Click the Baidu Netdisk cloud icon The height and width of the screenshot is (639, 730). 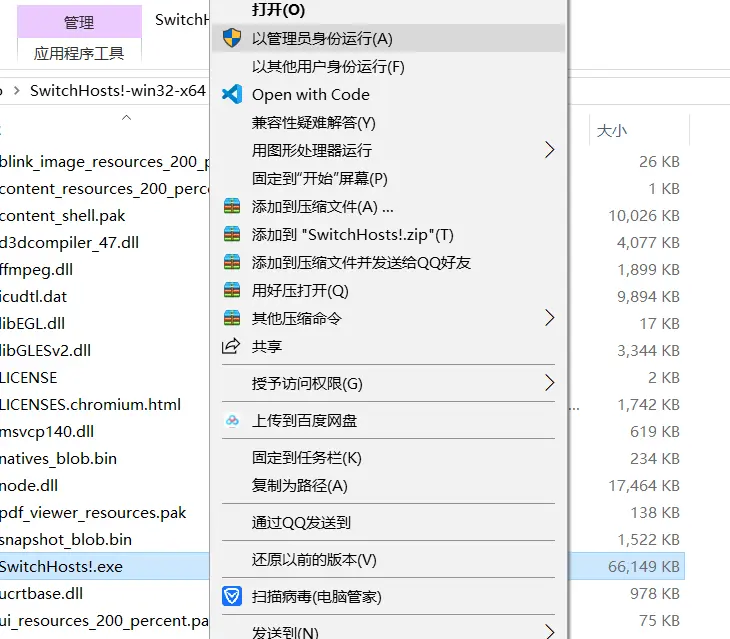(232, 420)
